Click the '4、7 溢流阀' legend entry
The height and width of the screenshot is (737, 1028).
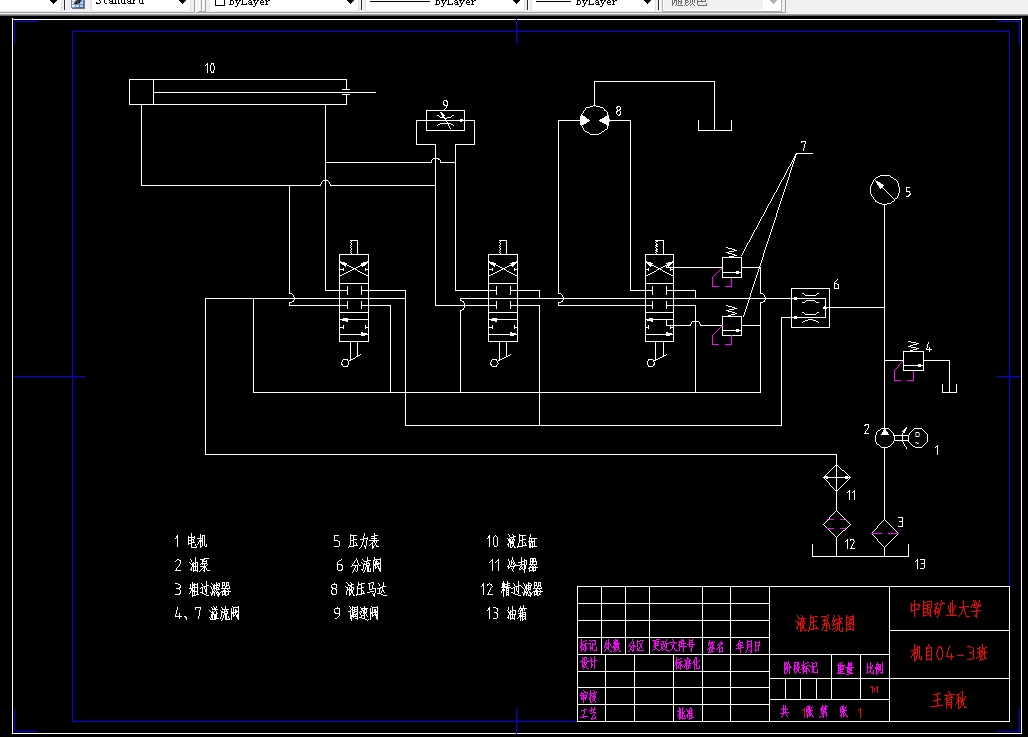coord(207,614)
